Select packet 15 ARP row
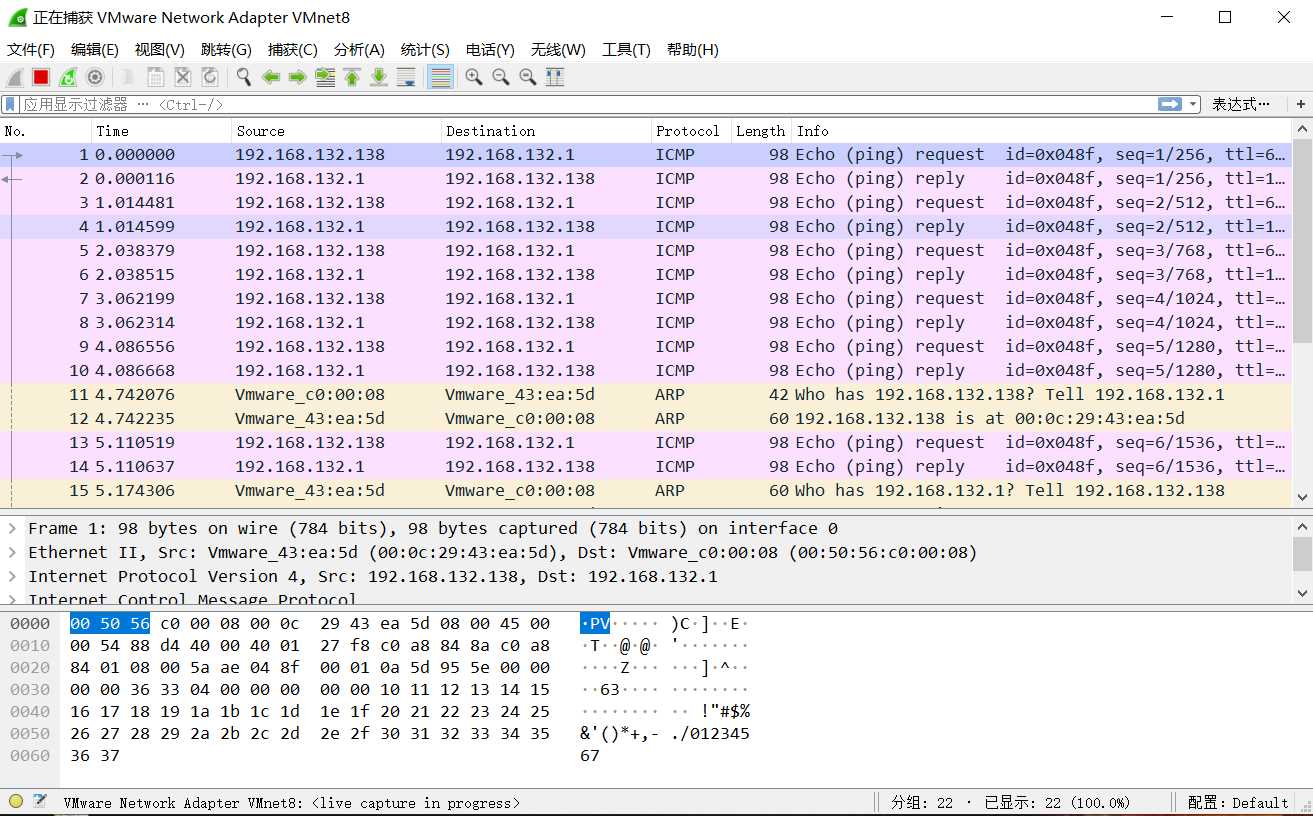The height and width of the screenshot is (816, 1313). [x=646, y=490]
